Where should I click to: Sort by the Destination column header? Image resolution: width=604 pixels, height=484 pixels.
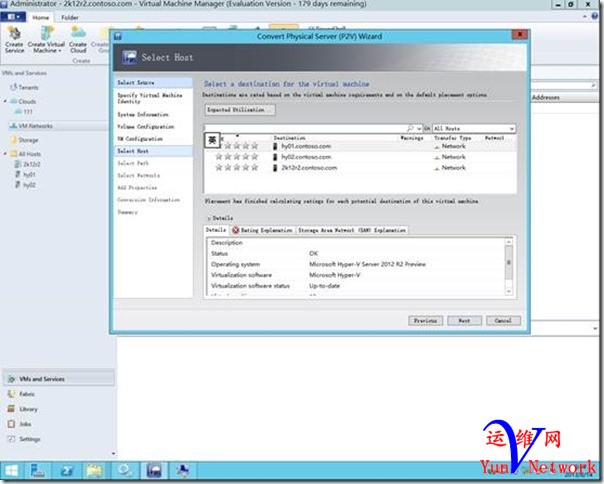tap(289, 138)
